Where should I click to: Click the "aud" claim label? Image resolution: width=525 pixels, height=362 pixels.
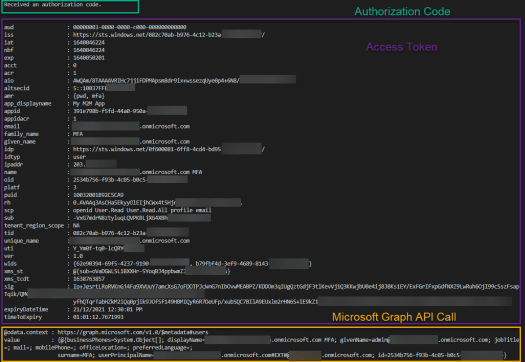point(9,27)
